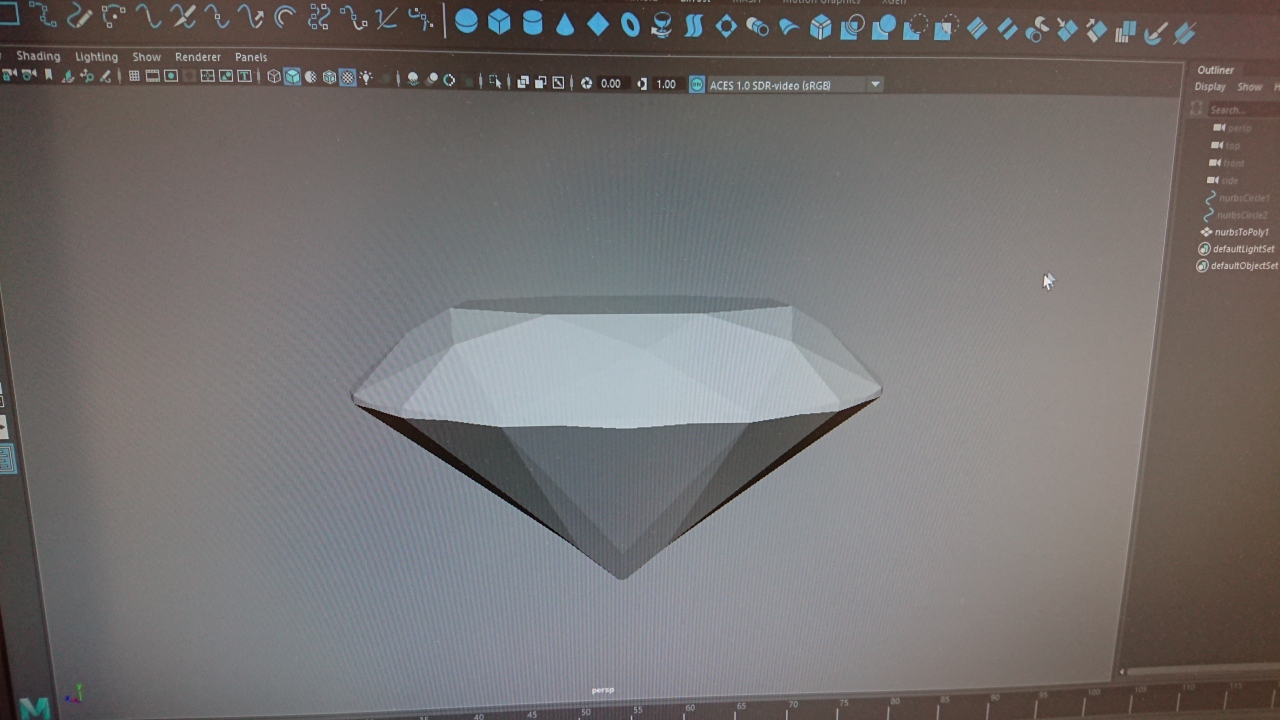Create a NURBS cube from shelf

pos(499,21)
